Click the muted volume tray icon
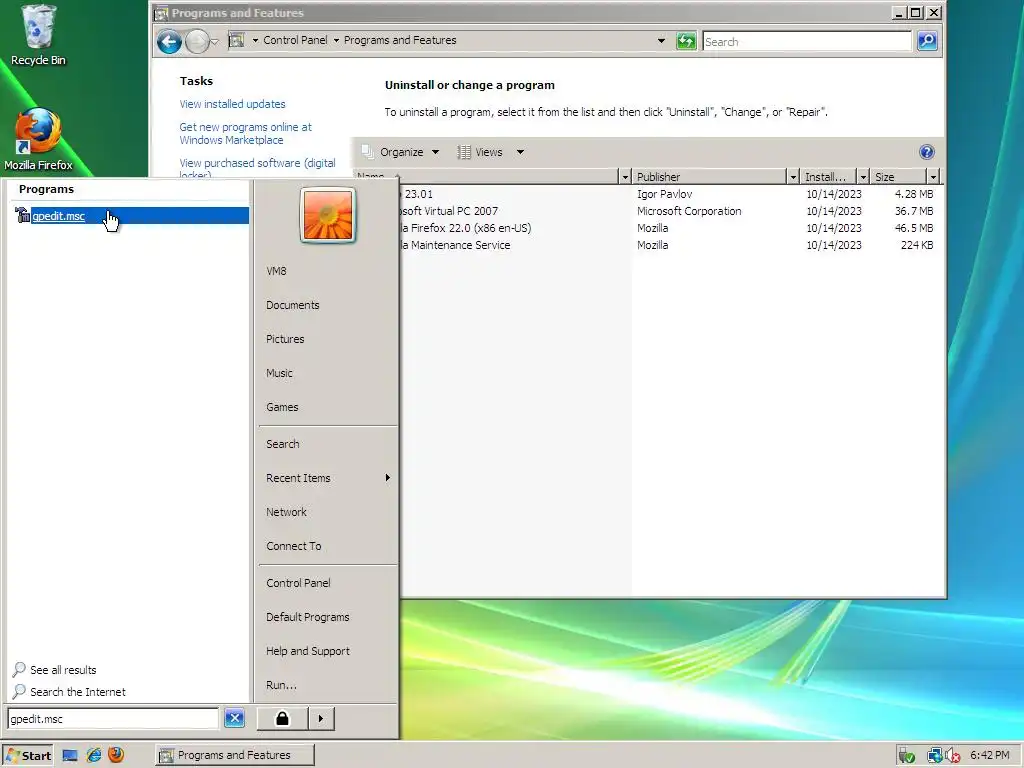Viewport: 1024px width, 768px height. pos(952,756)
